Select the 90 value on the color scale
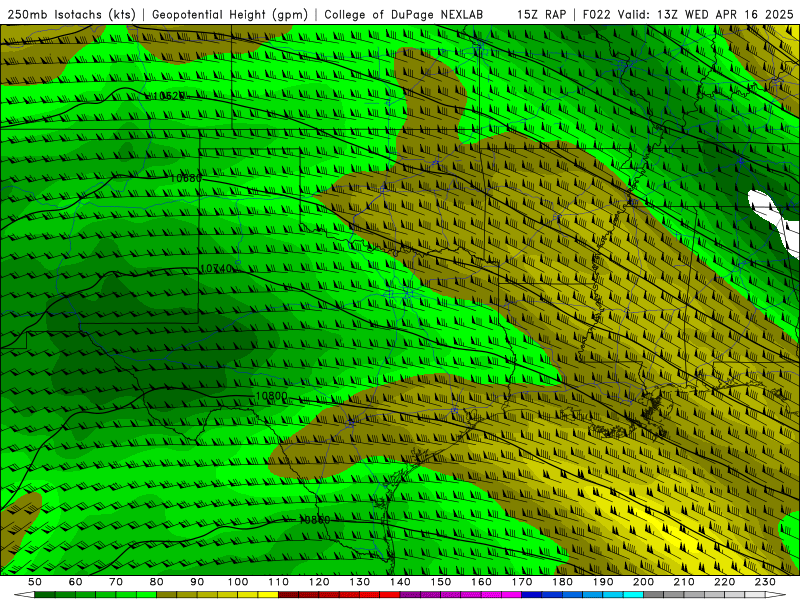Image resolution: width=800 pixels, height=600 pixels. [x=197, y=582]
